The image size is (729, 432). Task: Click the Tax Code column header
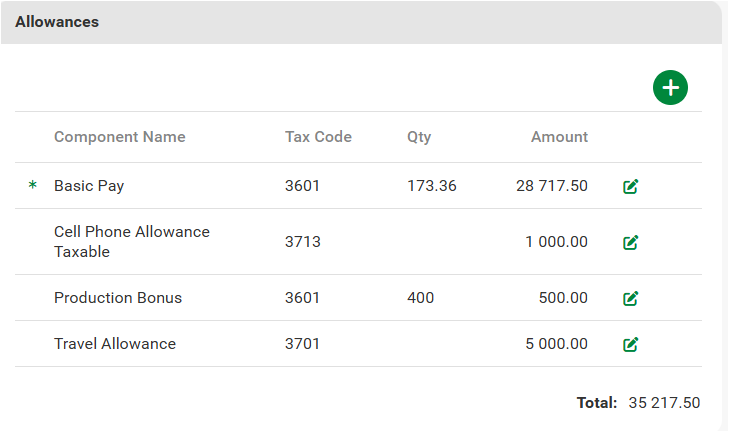pyautogui.click(x=318, y=137)
